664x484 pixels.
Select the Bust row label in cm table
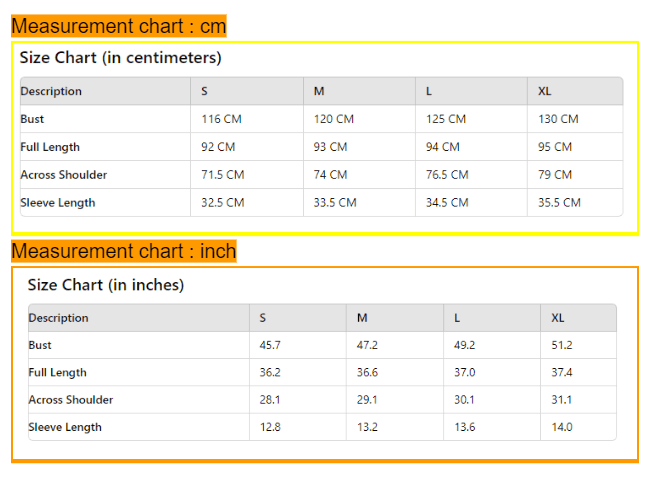32,119
